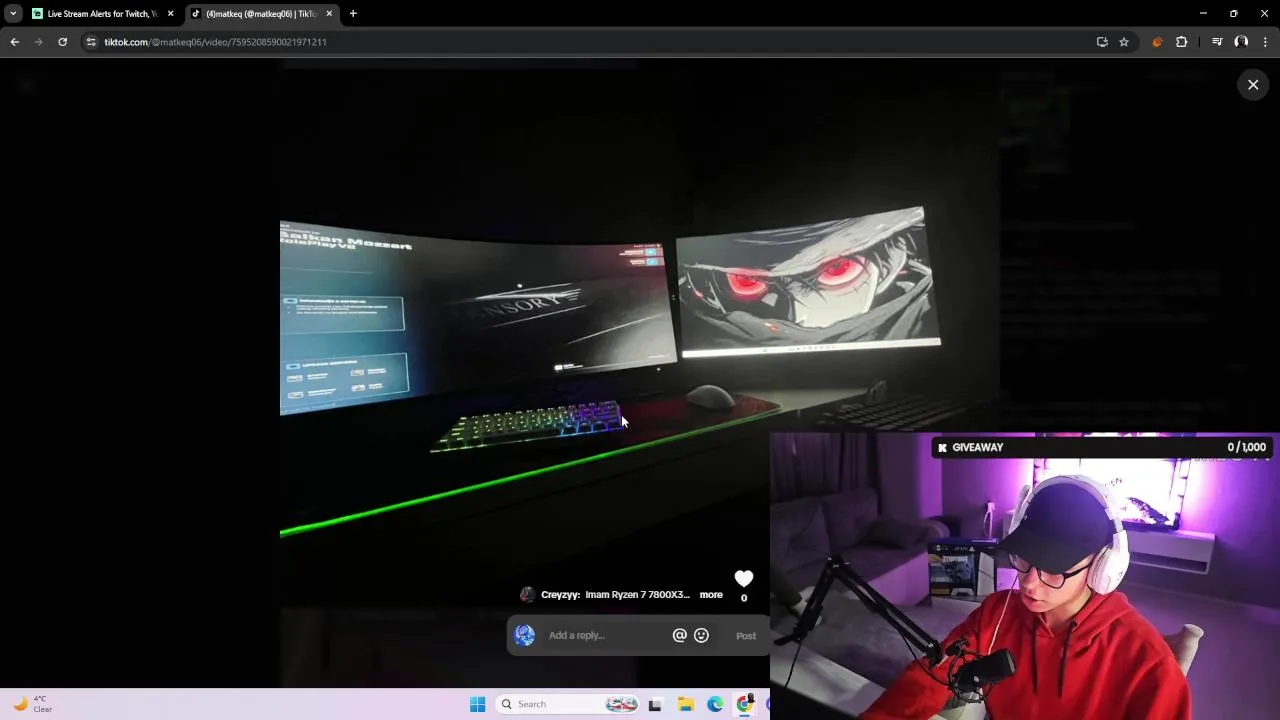Open the weather widget showing Clear
The width and height of the screenshot is (1280, 720).
[x=32, y=704]
